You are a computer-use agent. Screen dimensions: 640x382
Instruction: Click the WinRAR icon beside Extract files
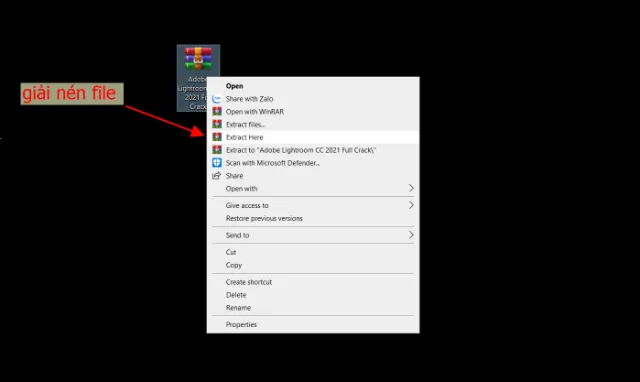217,124
